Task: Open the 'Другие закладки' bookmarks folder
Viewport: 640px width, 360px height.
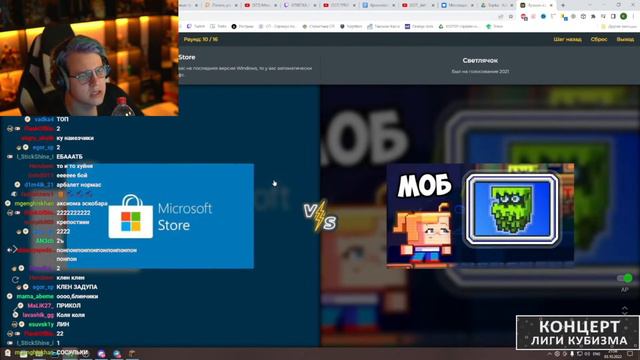Action: pos(619,27)
